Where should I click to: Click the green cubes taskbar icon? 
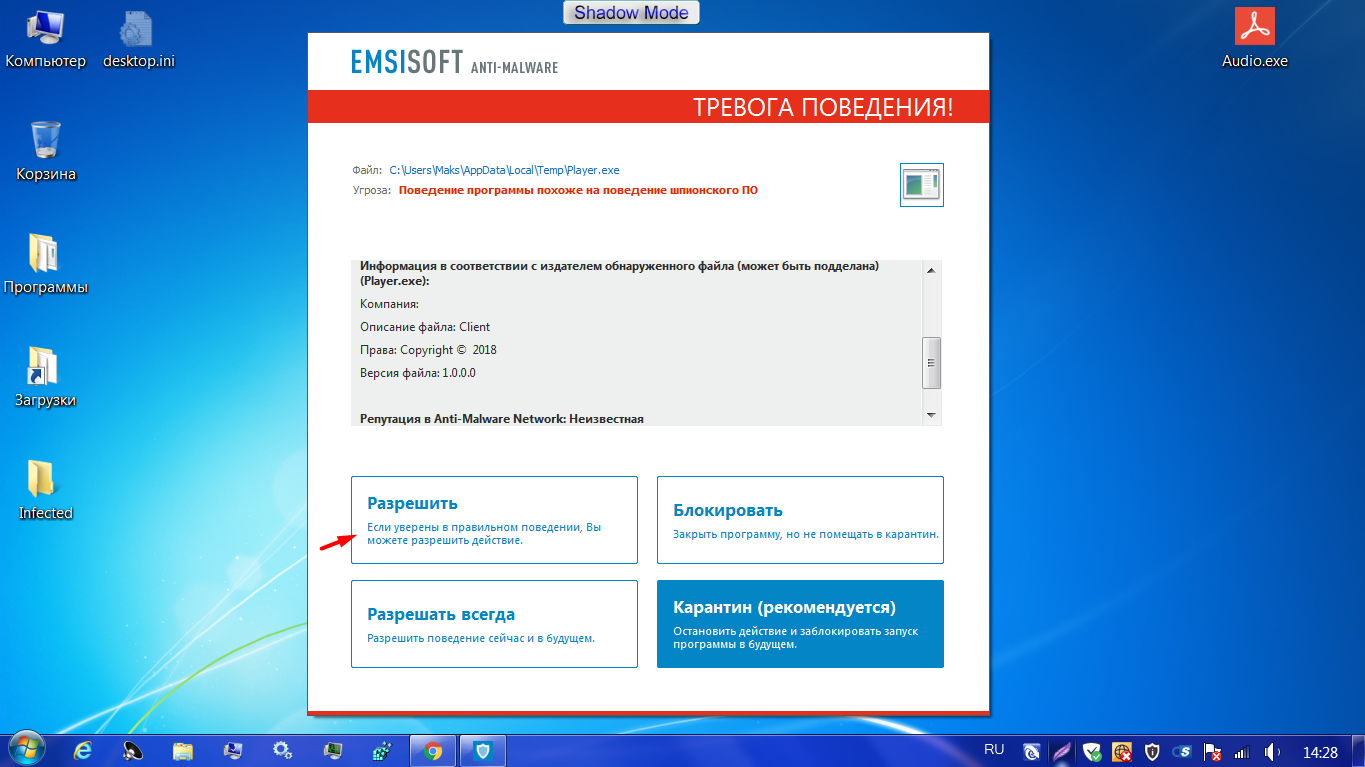382,750
